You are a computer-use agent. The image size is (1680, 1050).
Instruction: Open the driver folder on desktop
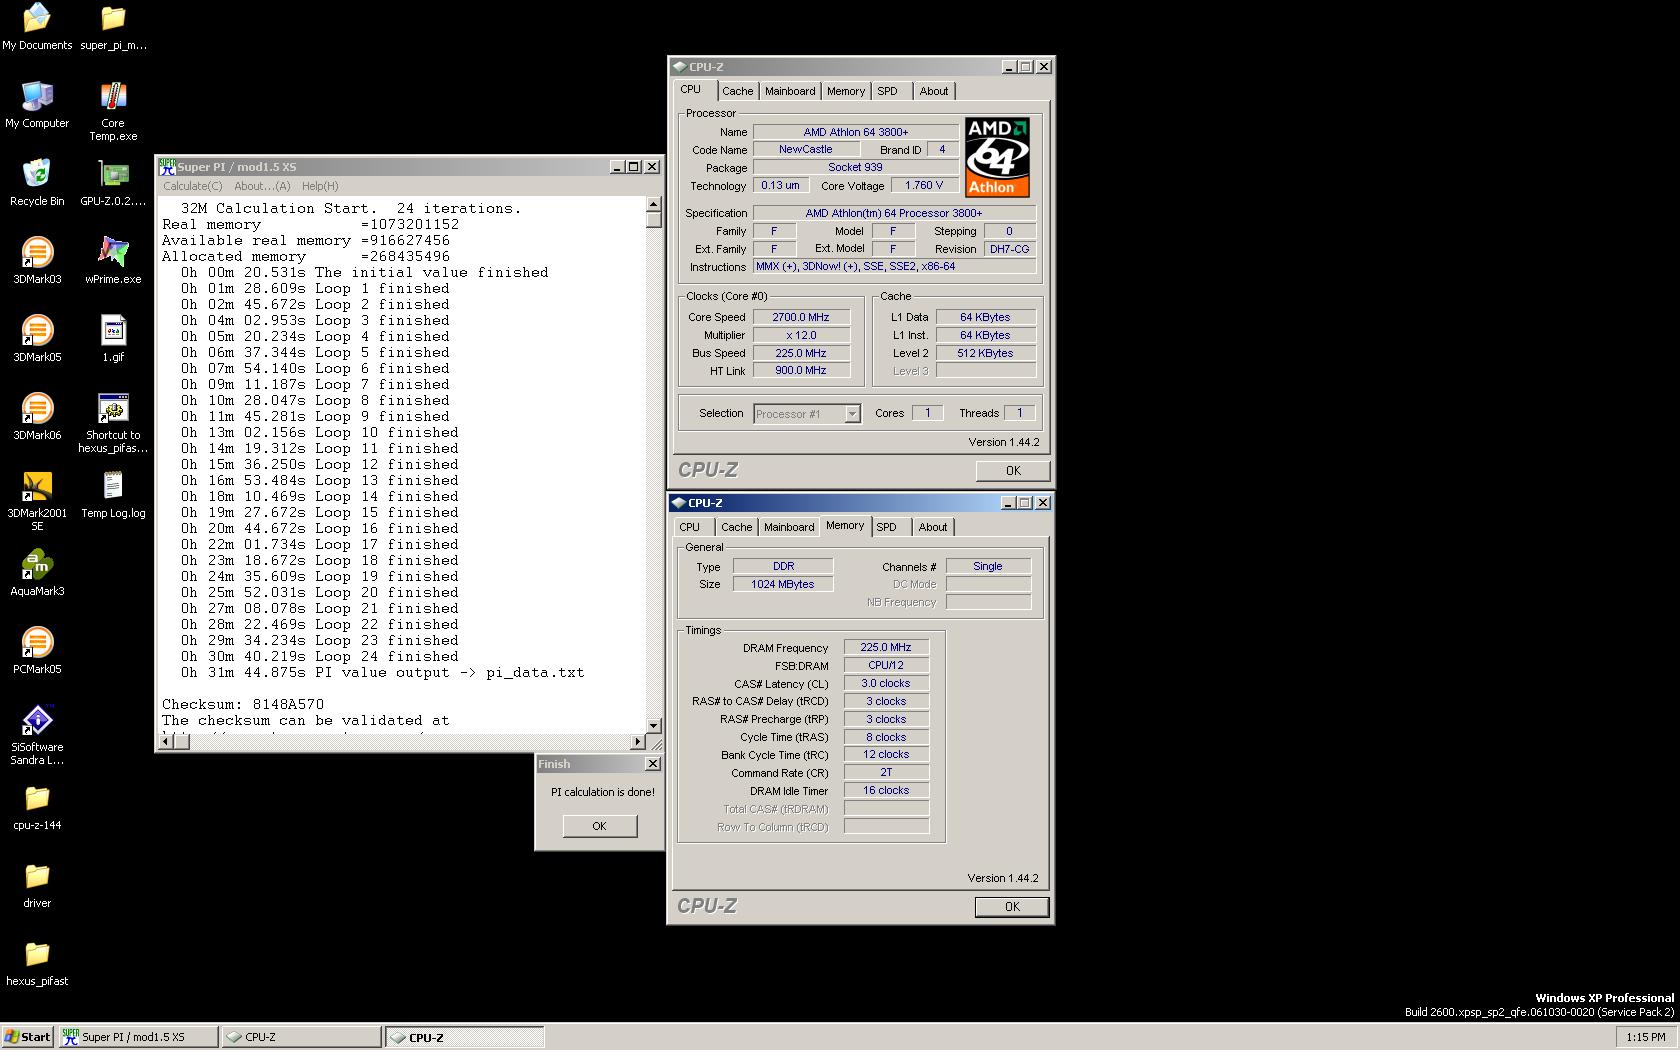pyautogui.click(x=37, y=884)
